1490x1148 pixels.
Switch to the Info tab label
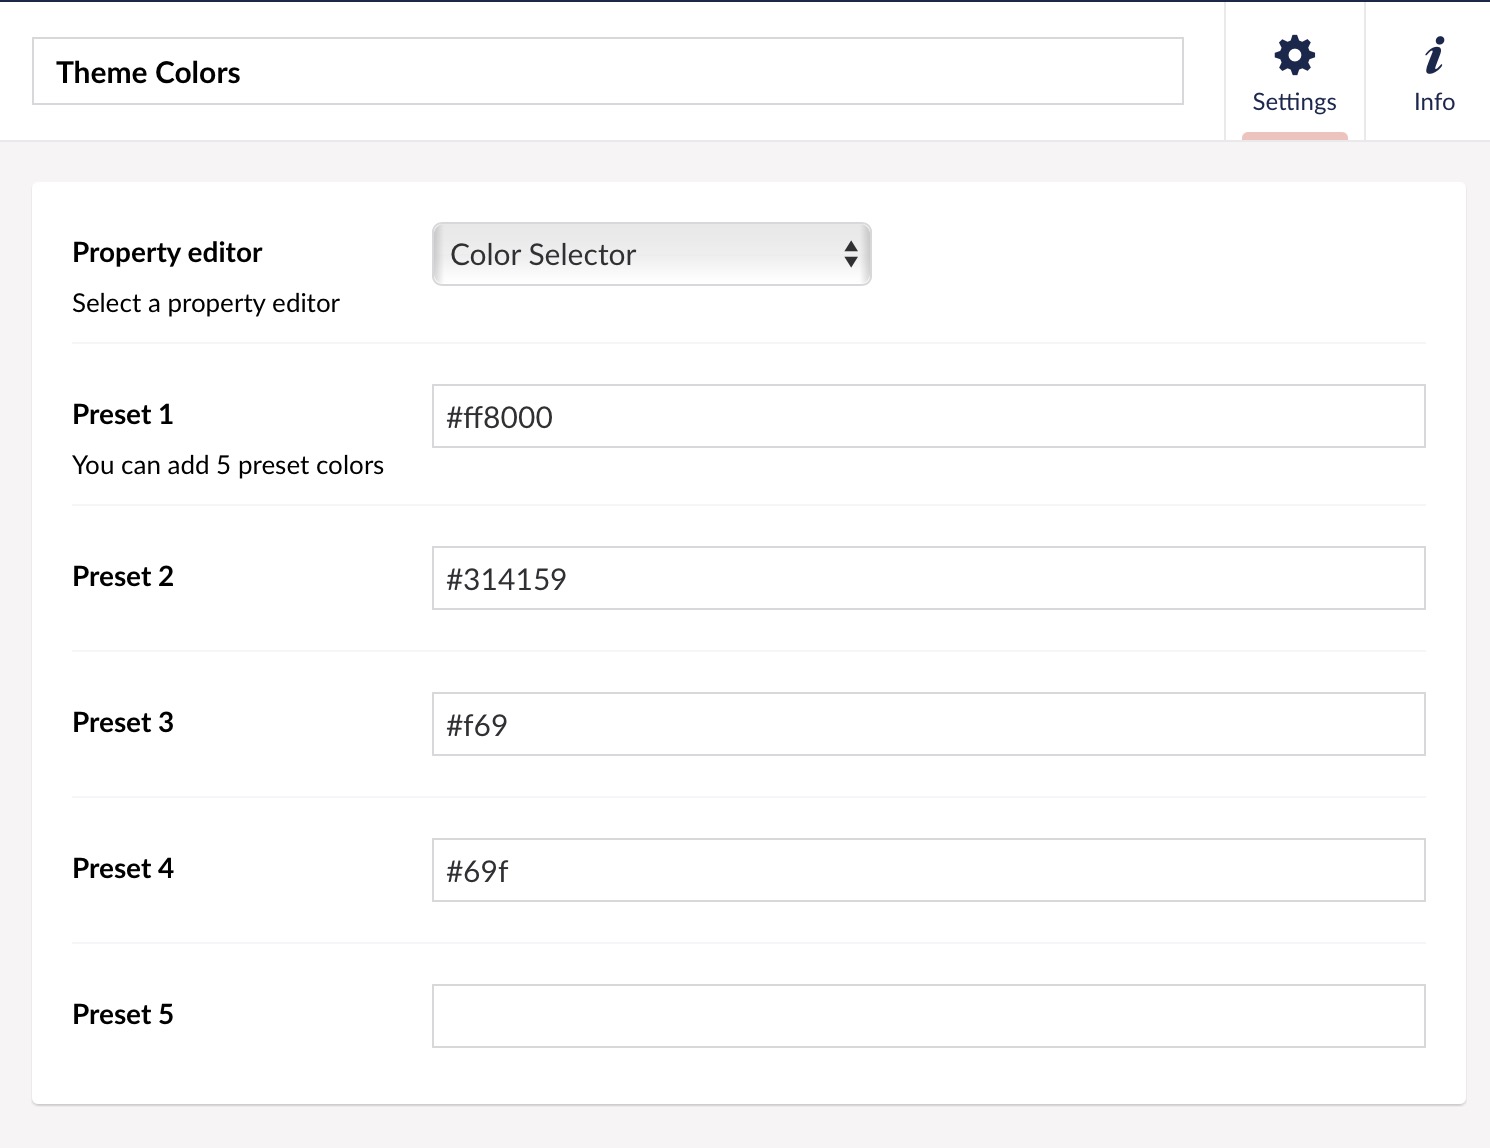click(x=1434, y=102)
